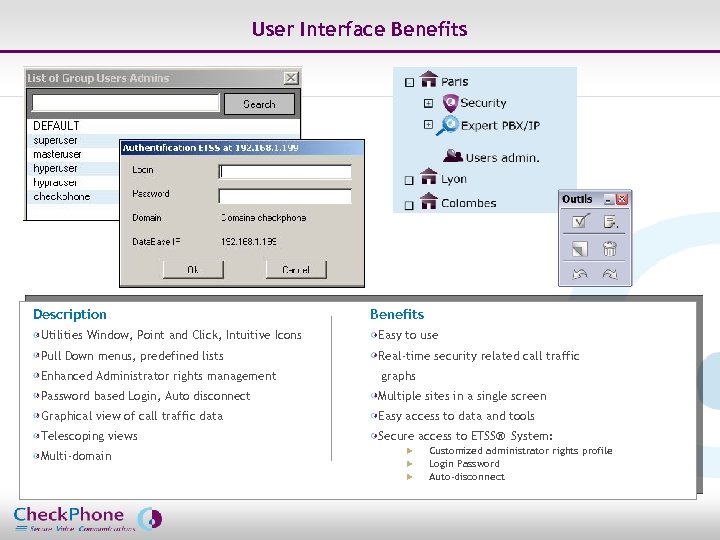Click the redo arrow in Outils palette
This screenshot has width=720, height=540.
pyautogui.click(x=610, y=274)
